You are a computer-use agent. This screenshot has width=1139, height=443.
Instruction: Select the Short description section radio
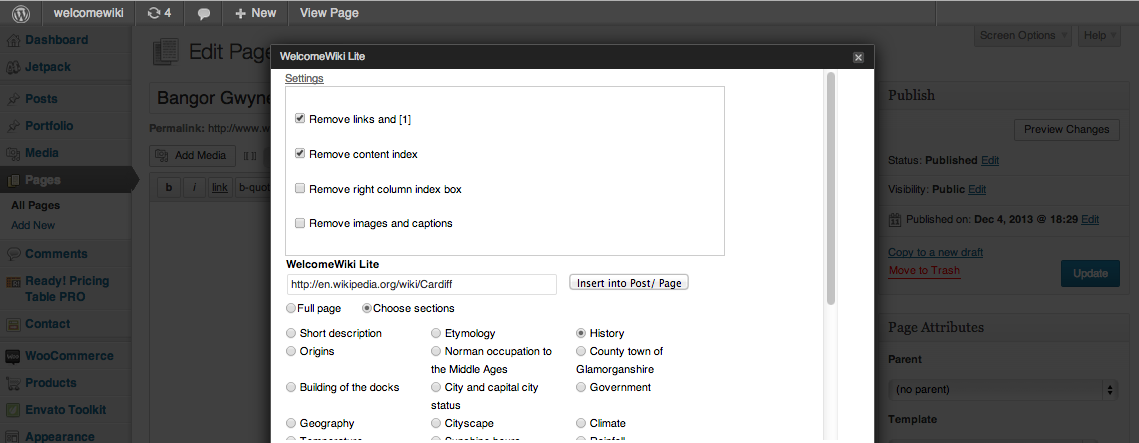coord(291,333)
